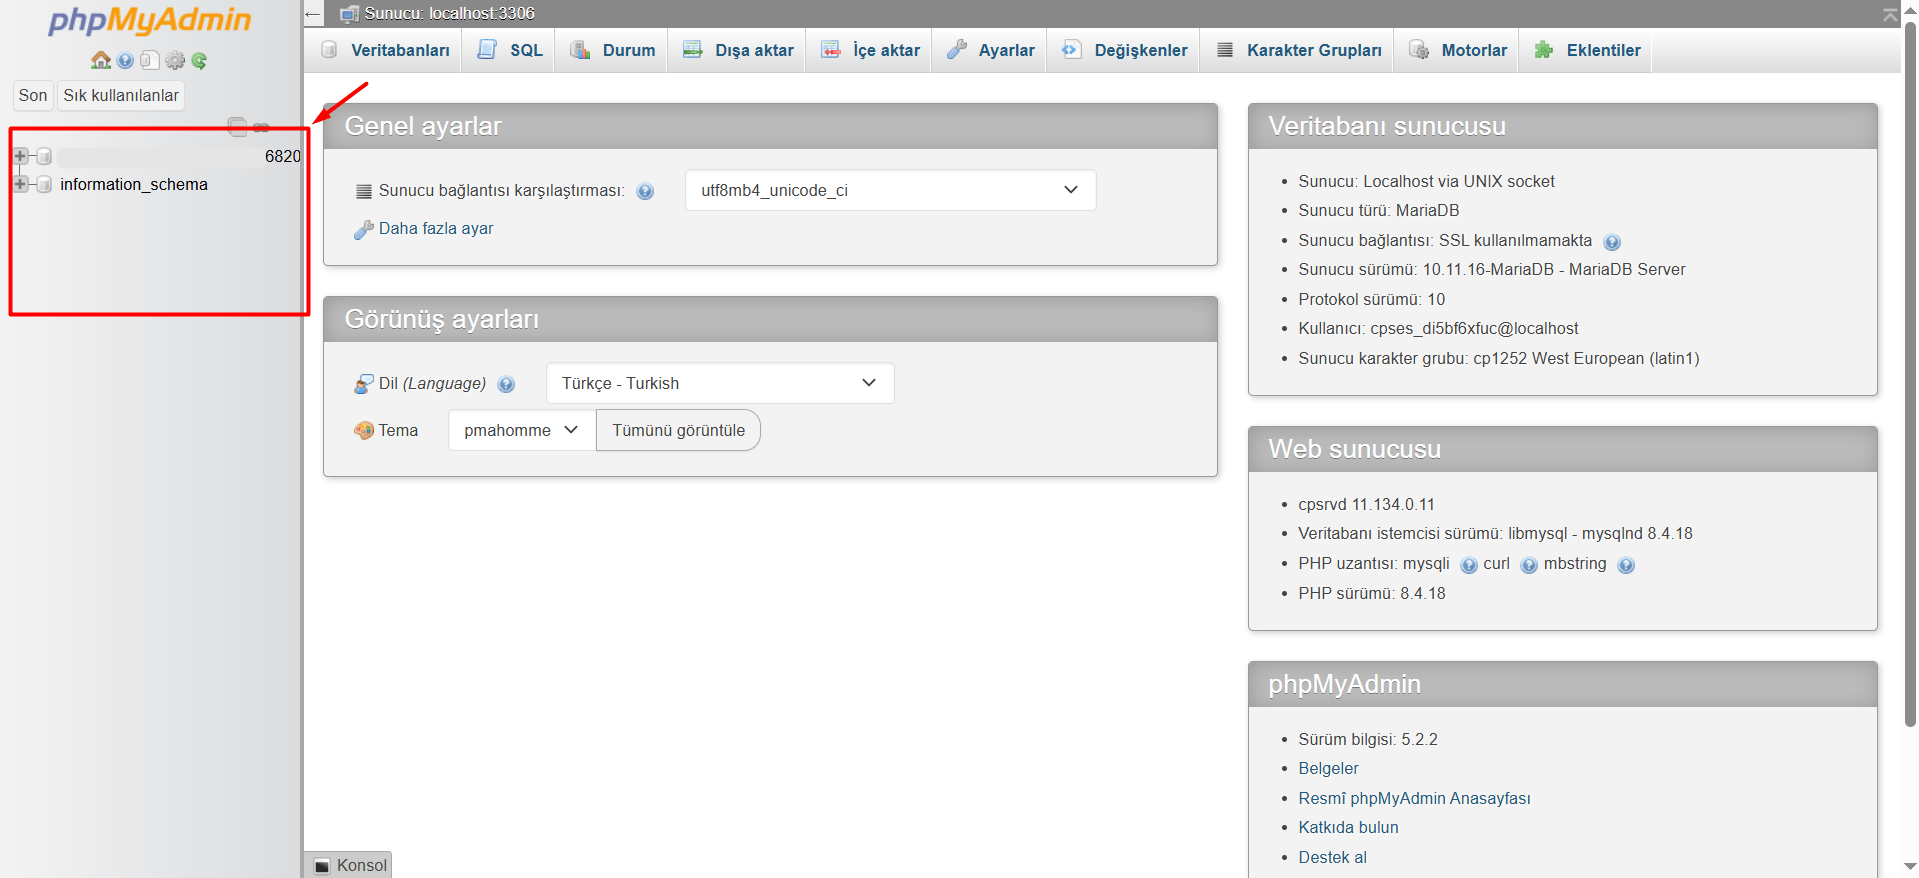1919x878 pixels.
Task: Click the help icon beside mbstring
Action: [1626, 565]
